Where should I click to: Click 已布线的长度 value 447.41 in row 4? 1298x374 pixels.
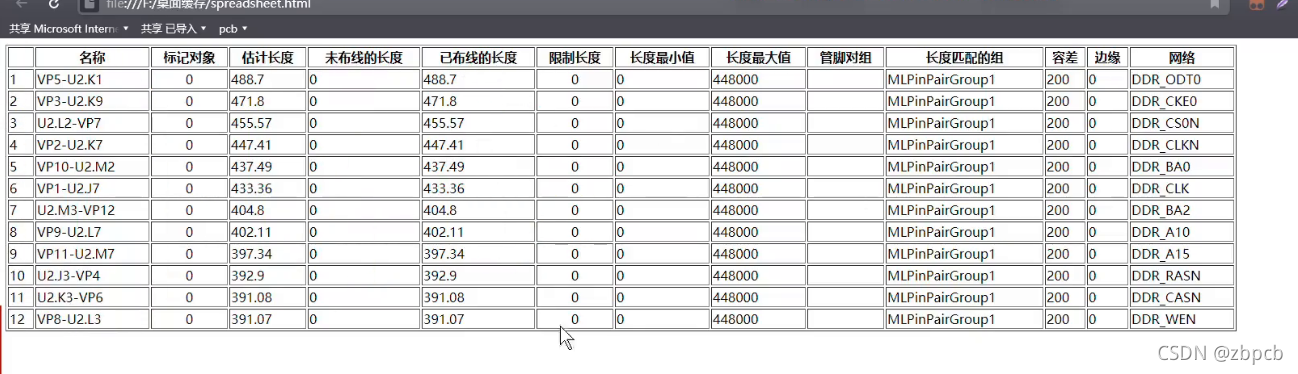click(478, 145)
